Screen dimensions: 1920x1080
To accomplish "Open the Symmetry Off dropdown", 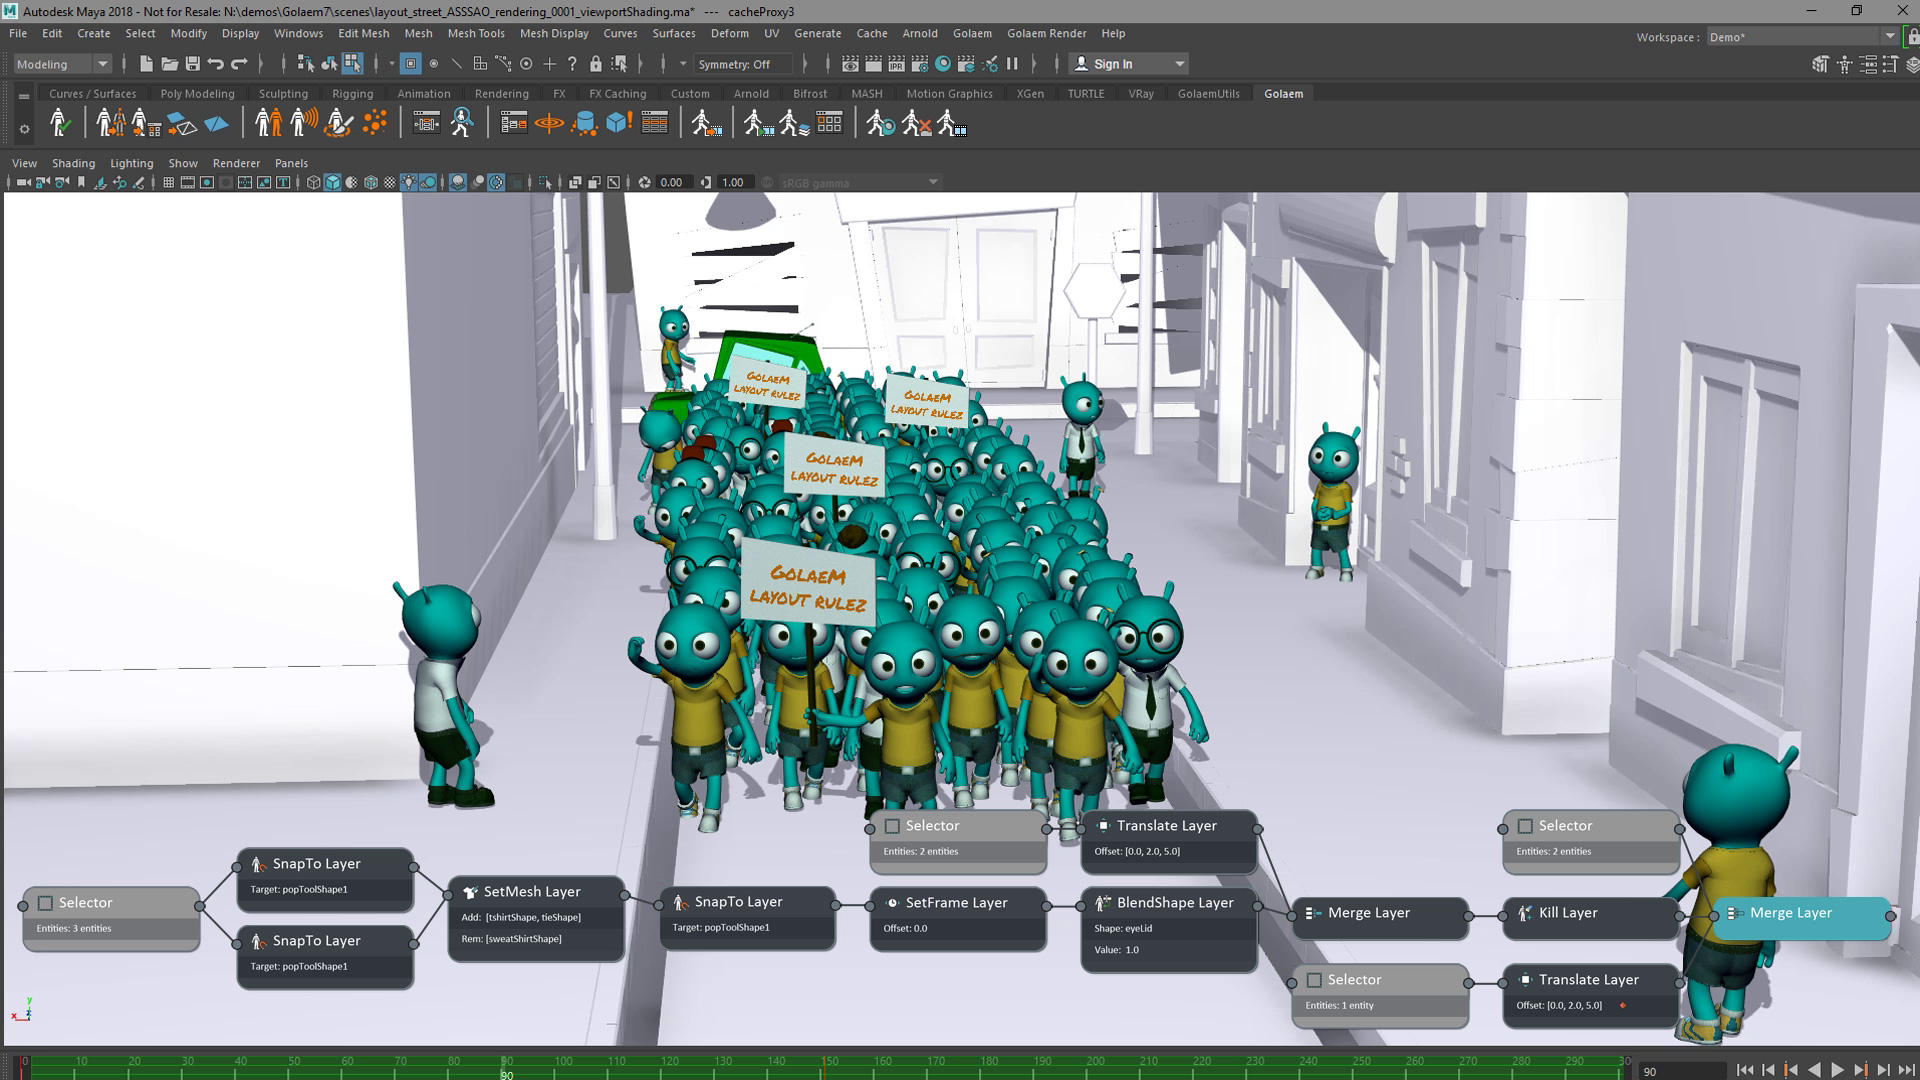I will [x=742, y=64].
